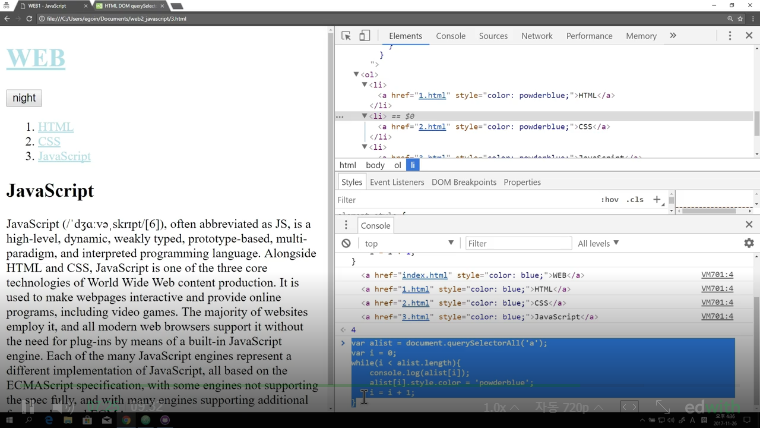Toggle the :hov element state button
760x428 pixels.
click(x=610, y=199)
